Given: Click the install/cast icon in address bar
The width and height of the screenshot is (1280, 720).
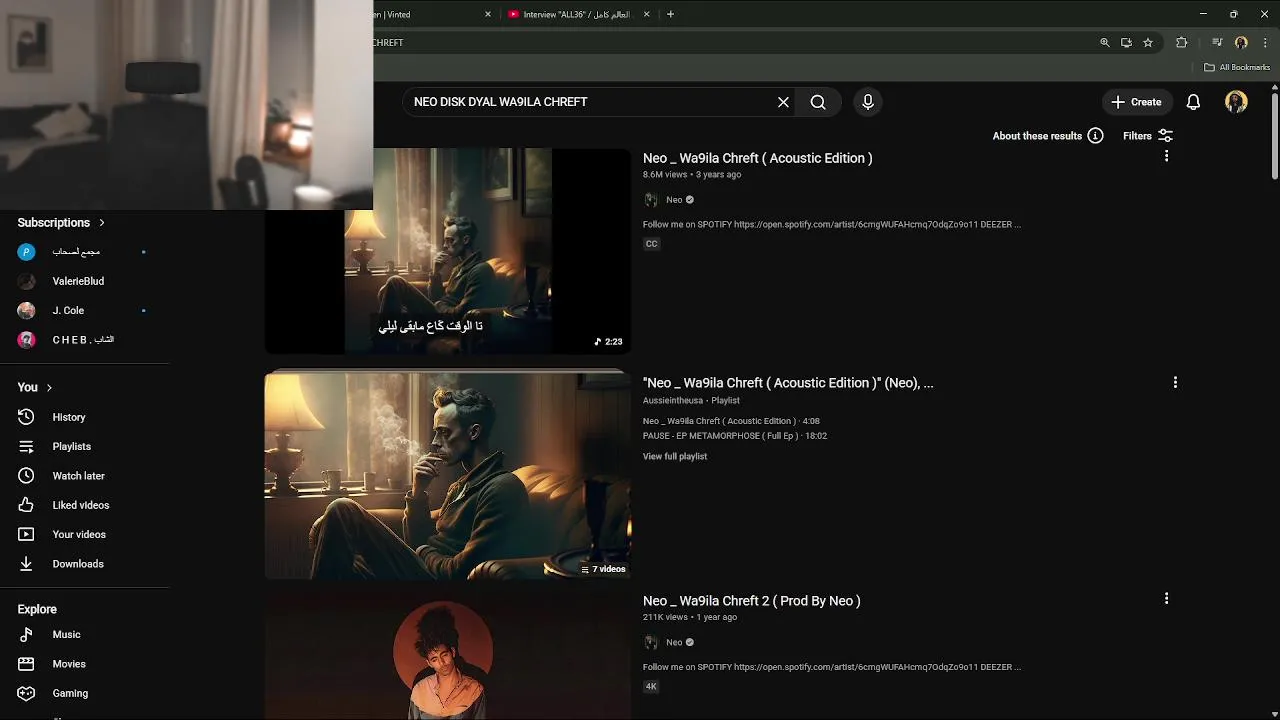Looking at the screenshot, I should coord(1126,43).
